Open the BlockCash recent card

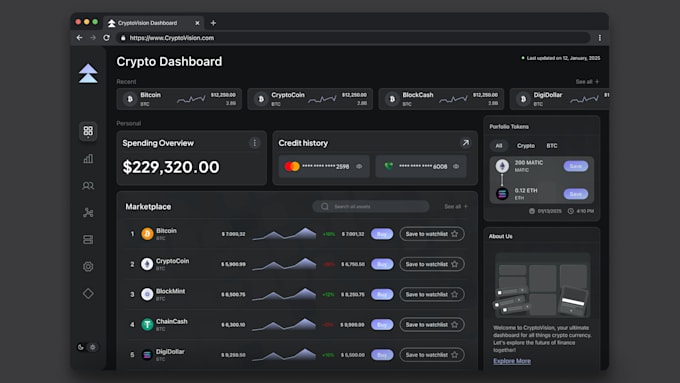click(x=441, y=99)
